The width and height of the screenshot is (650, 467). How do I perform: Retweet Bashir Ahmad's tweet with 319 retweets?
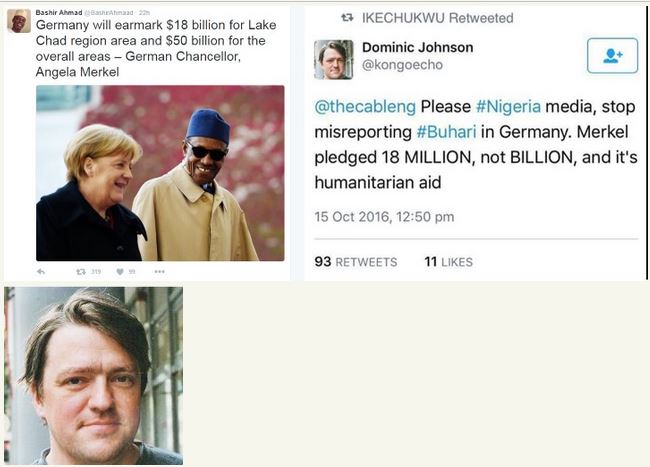(x=81, y=271)
